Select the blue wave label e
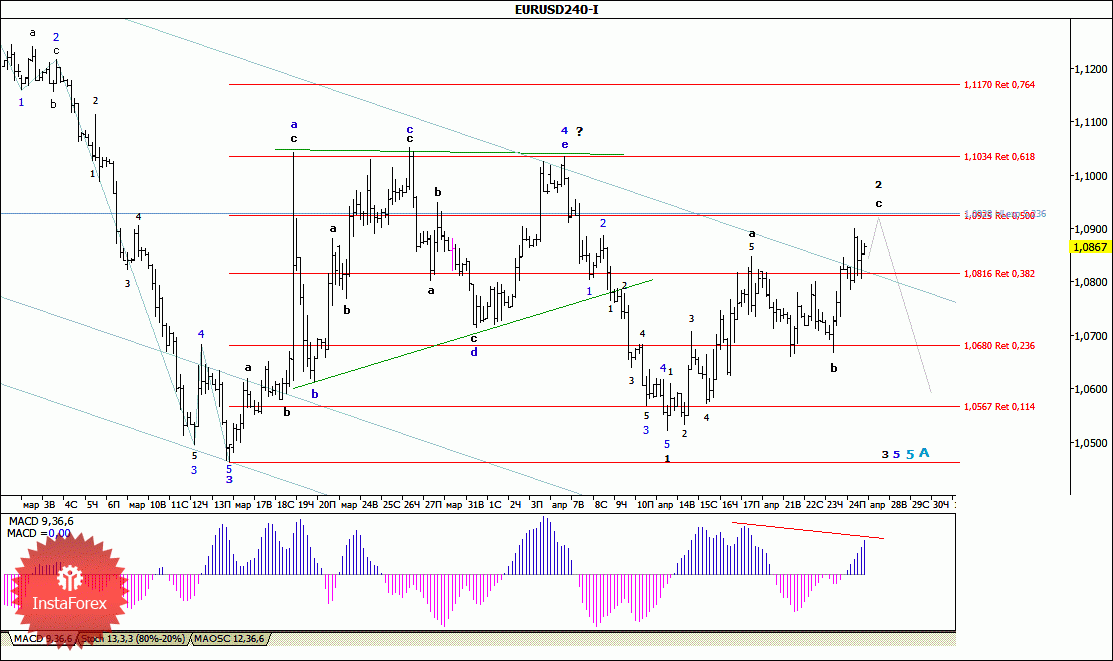Viewport: 1113px width, 661px height. tap(564, 144)
